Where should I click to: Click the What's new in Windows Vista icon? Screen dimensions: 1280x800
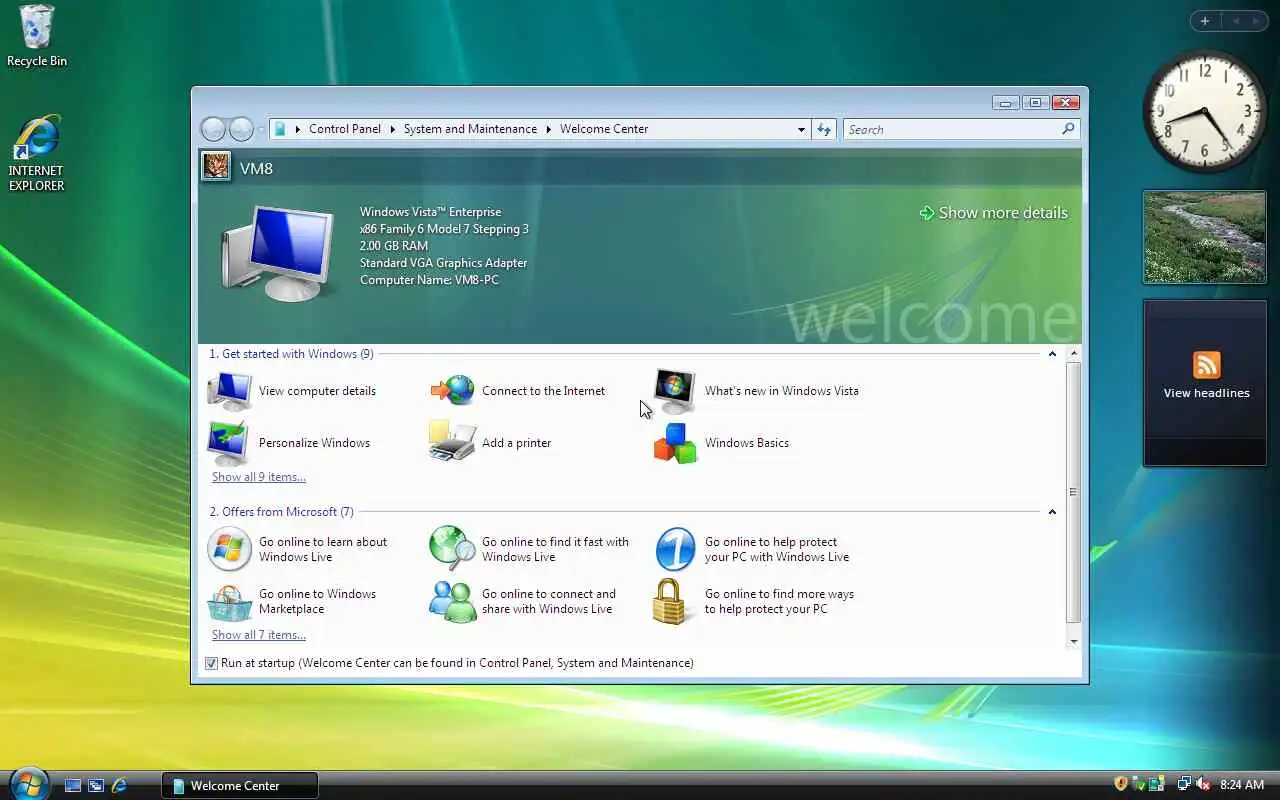point(675,390)
